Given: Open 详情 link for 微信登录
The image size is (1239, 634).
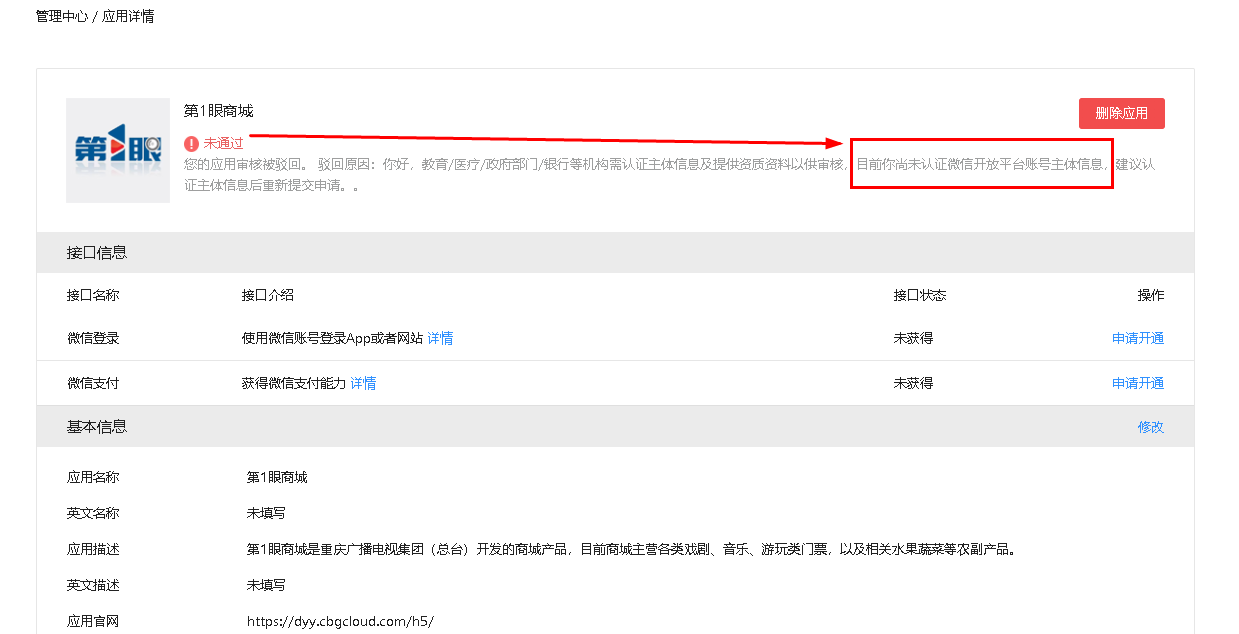Looking at the screenshot, I should [440, 338].
